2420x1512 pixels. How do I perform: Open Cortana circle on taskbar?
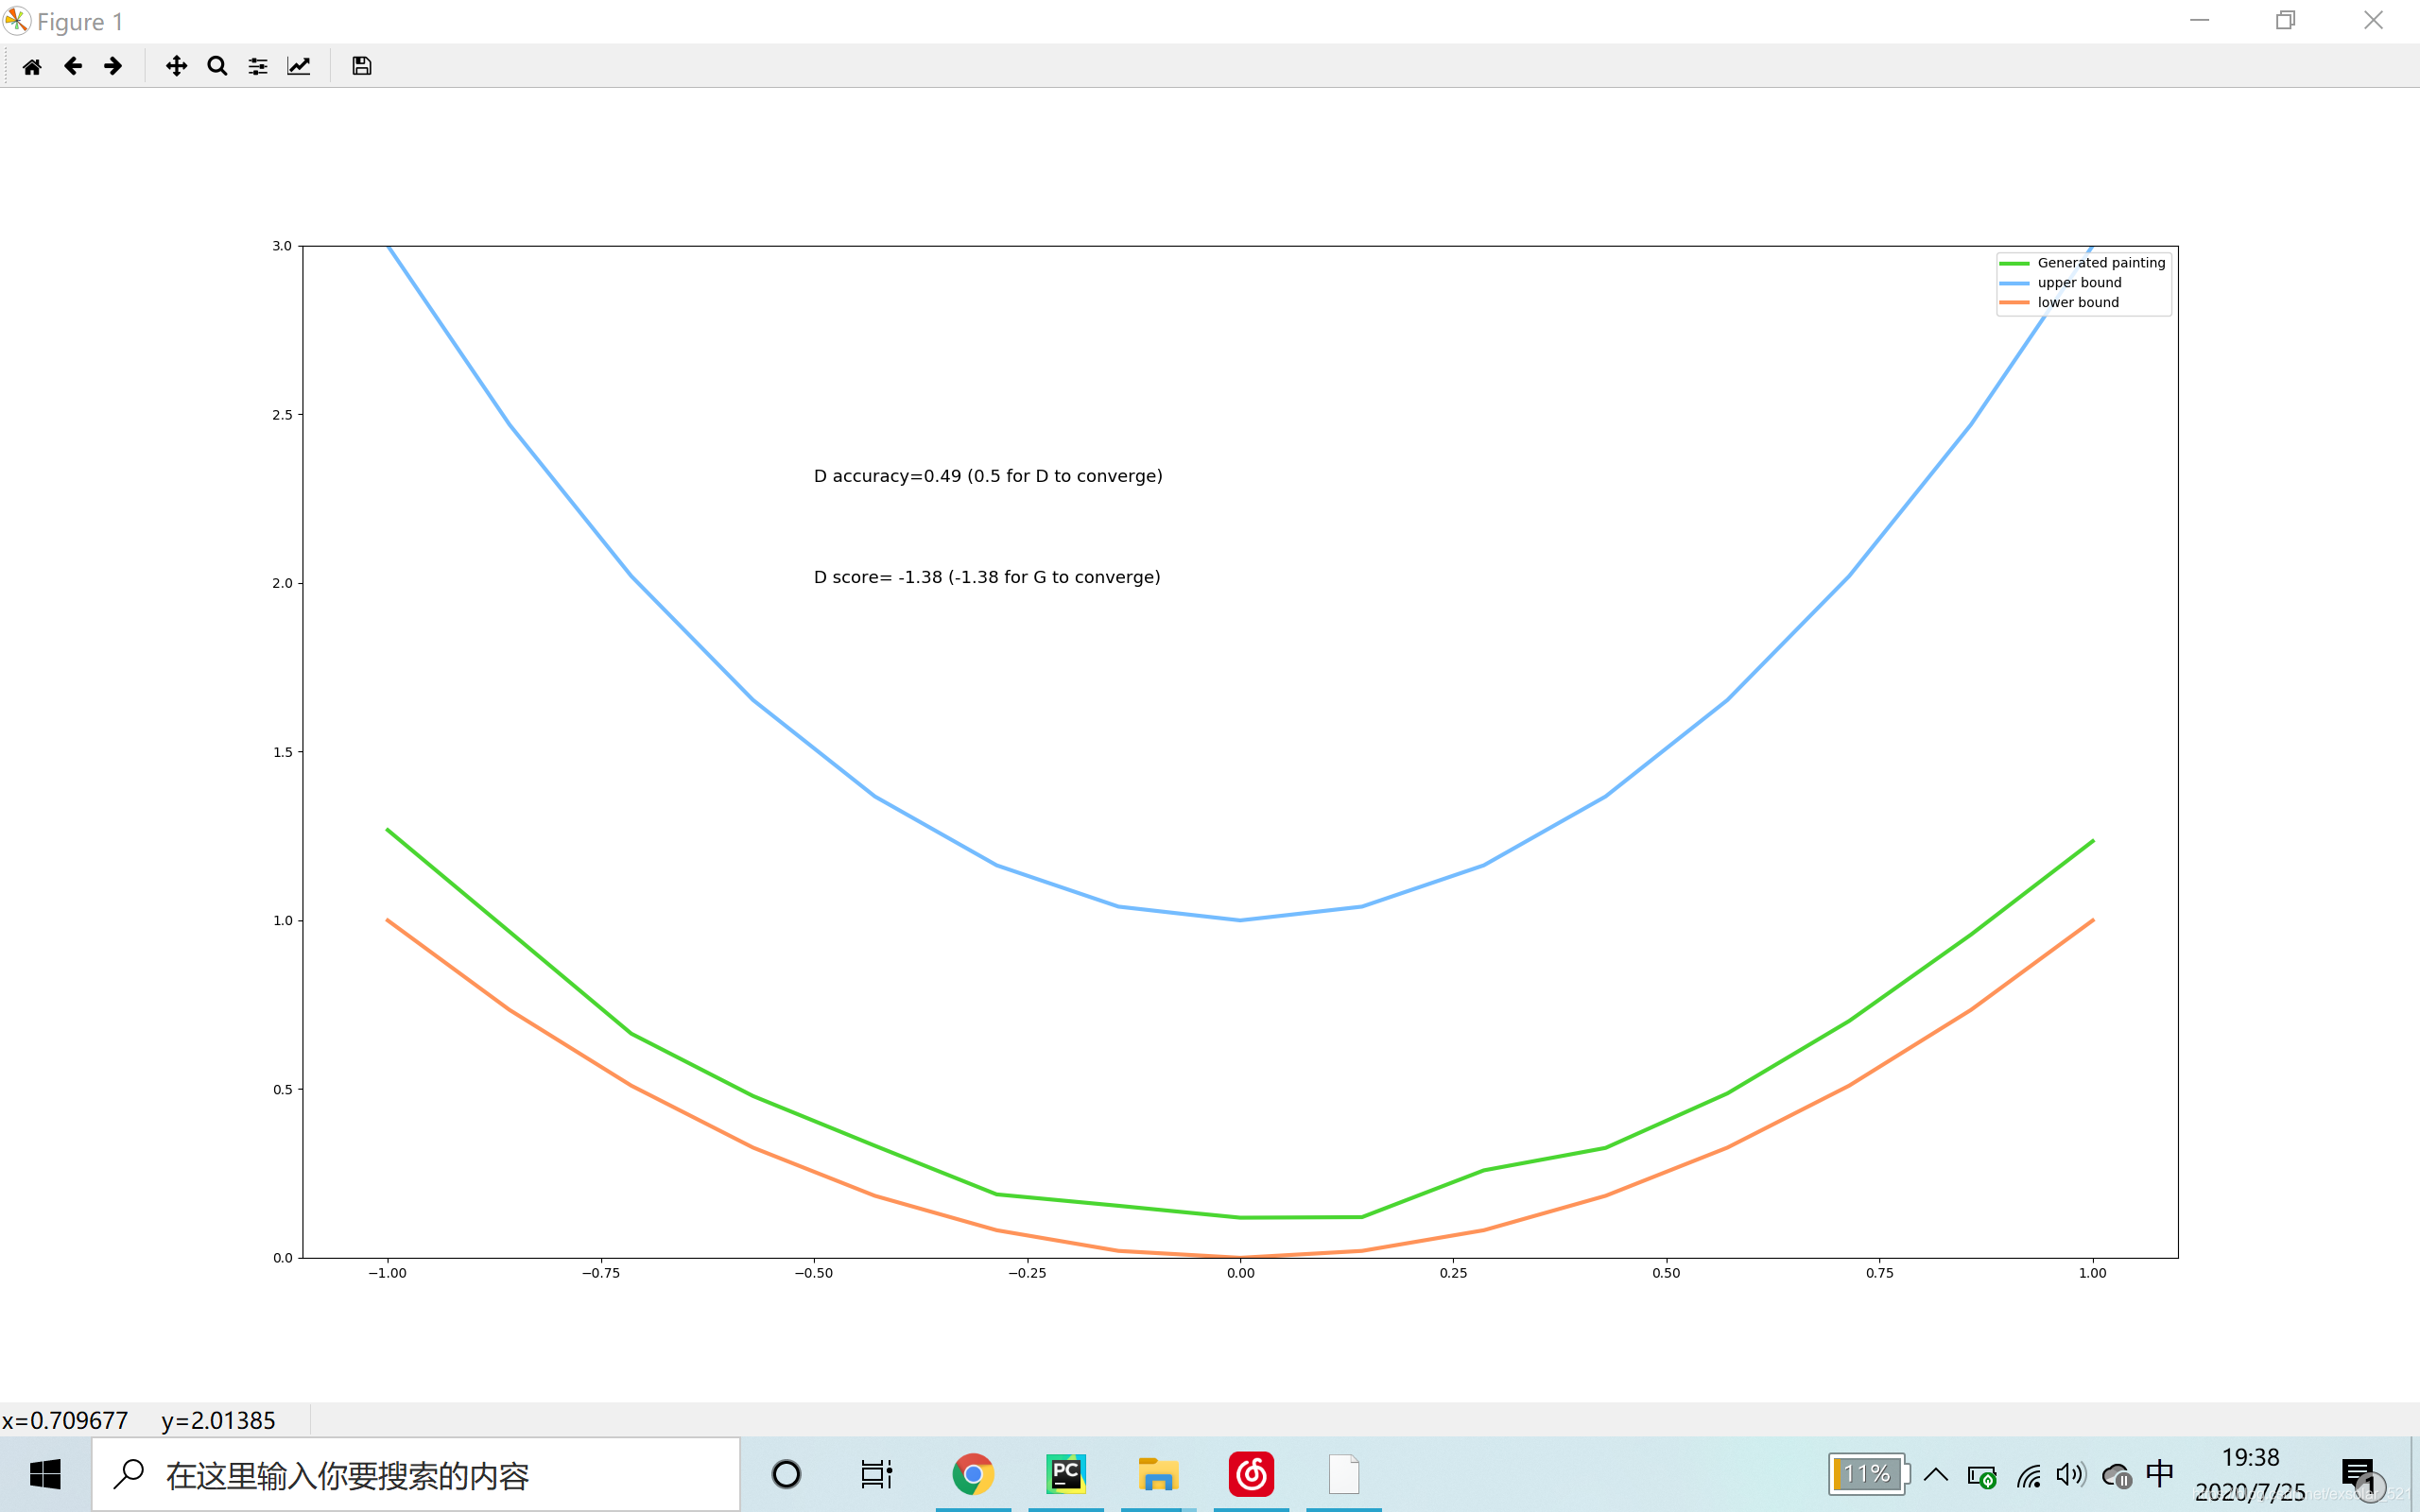786,1474
